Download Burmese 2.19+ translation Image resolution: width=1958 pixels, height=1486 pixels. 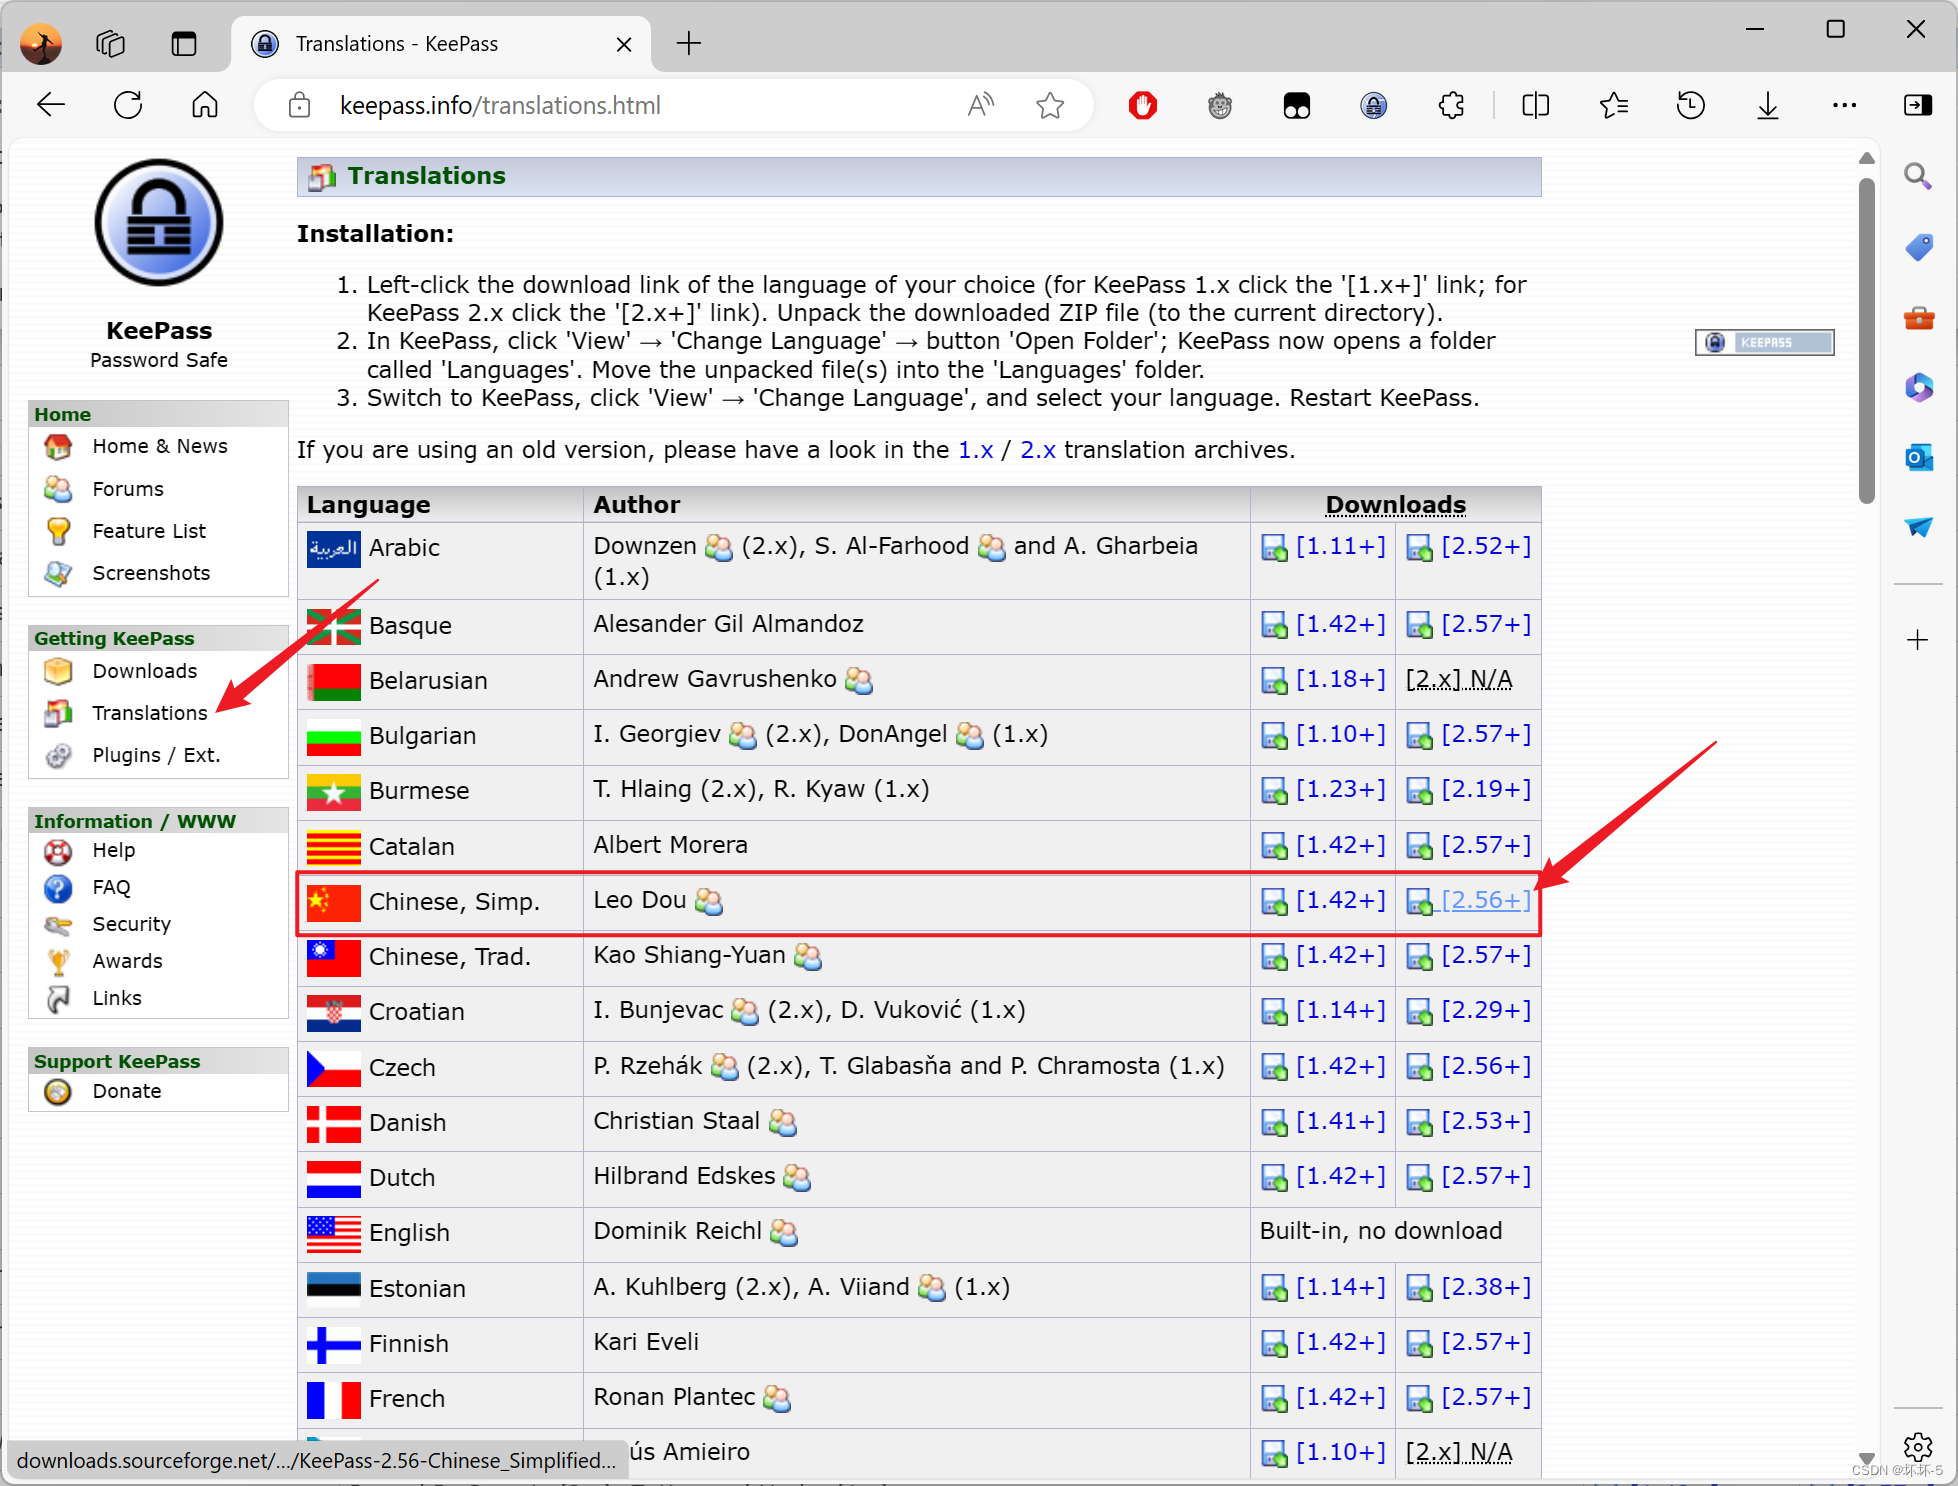pyautogui.click(x=1486, y=789)
